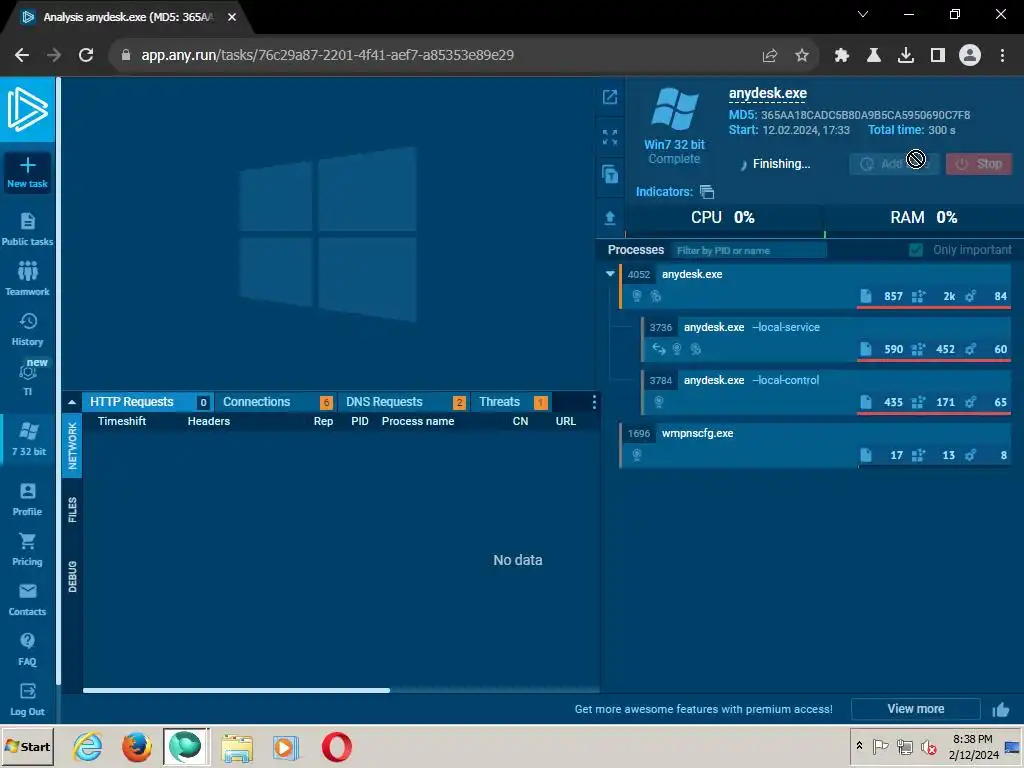Click Log Out in the sidebar
1024x768 pixels.
[x=27, y=700]
